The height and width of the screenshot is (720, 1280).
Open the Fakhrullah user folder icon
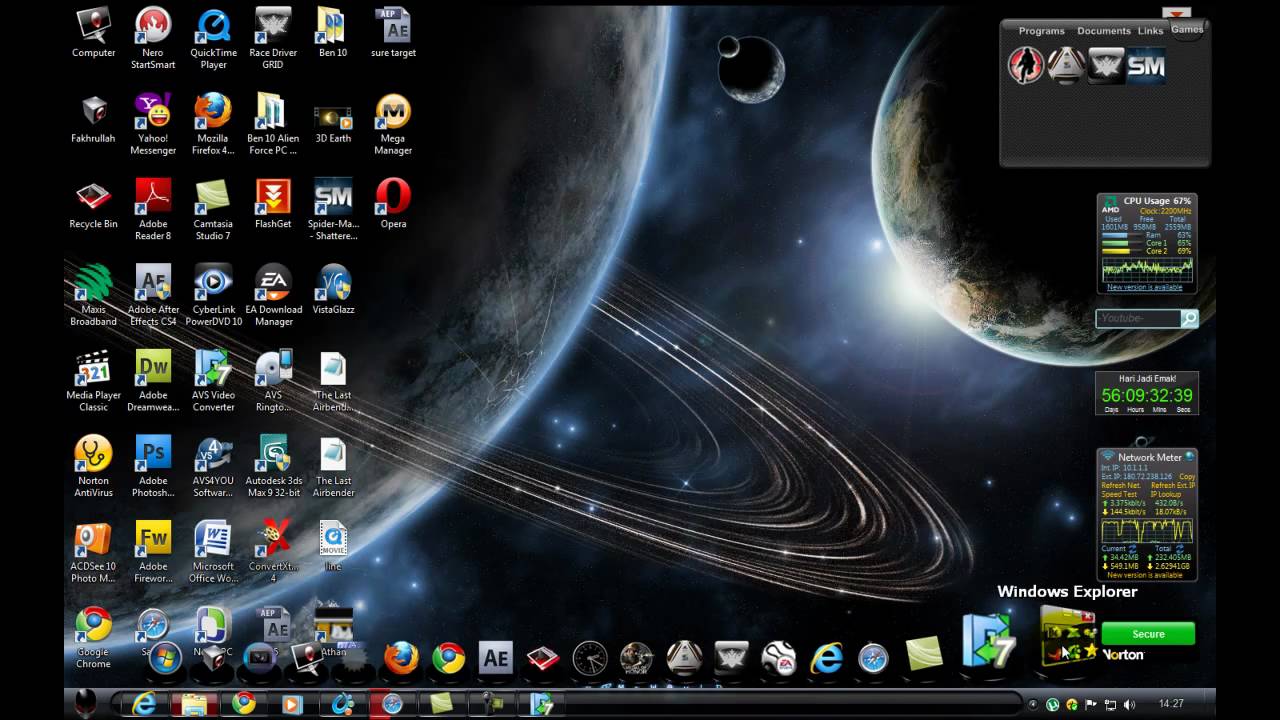pos(93,119)
